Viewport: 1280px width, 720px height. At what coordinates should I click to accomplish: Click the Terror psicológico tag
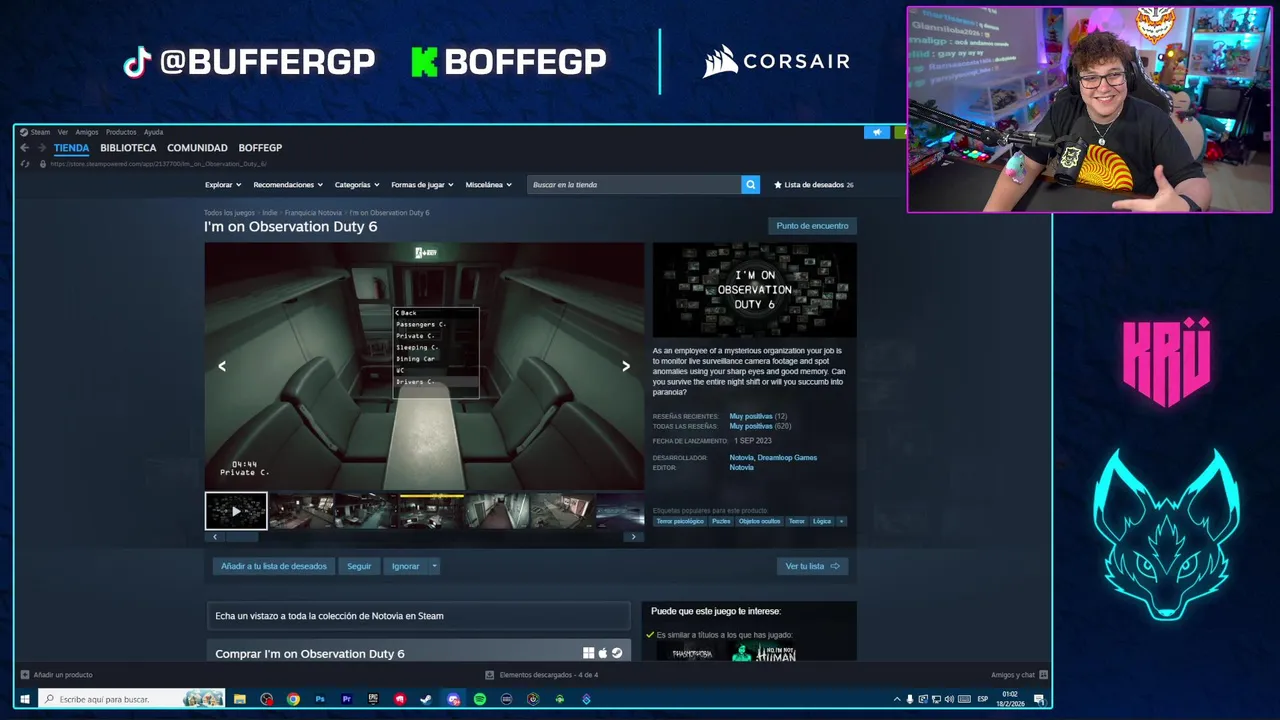click(x=680, y=521)
